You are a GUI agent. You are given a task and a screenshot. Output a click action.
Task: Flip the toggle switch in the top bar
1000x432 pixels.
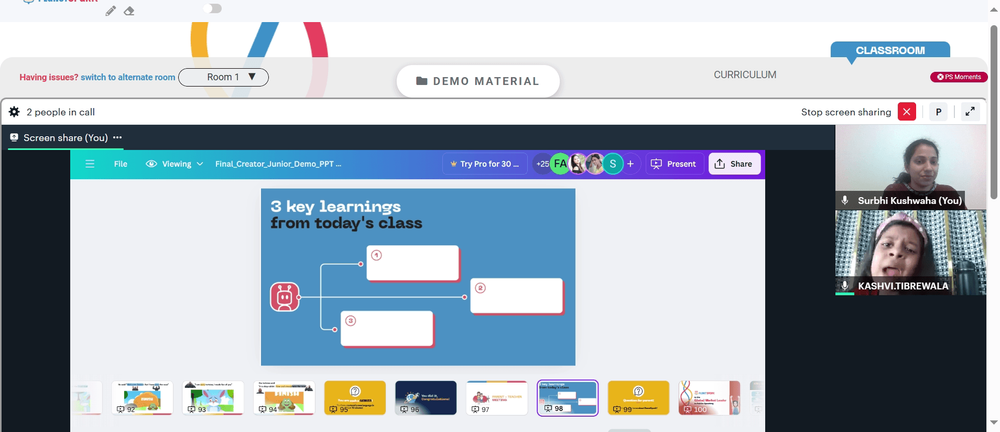tap(212, 8)
